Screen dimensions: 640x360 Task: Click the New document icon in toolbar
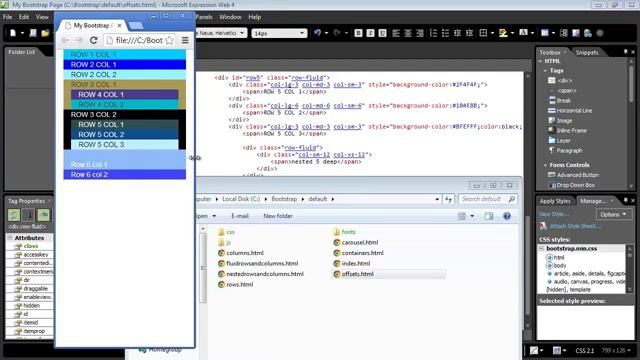click(13, 33)
